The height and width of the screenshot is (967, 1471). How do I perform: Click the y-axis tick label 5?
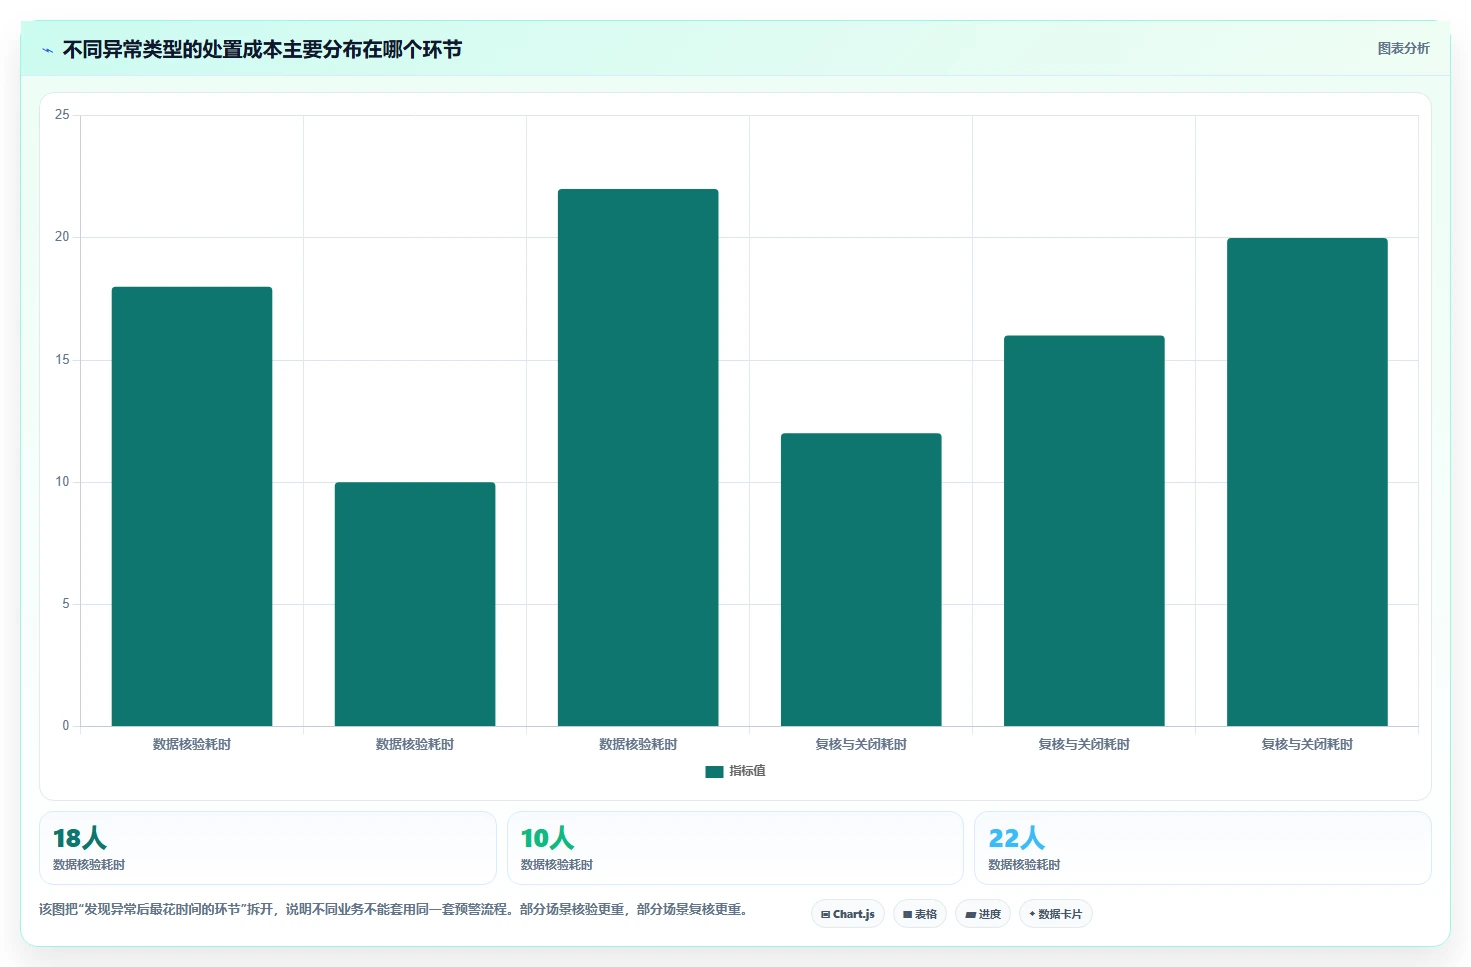click(x=66, y=604)
